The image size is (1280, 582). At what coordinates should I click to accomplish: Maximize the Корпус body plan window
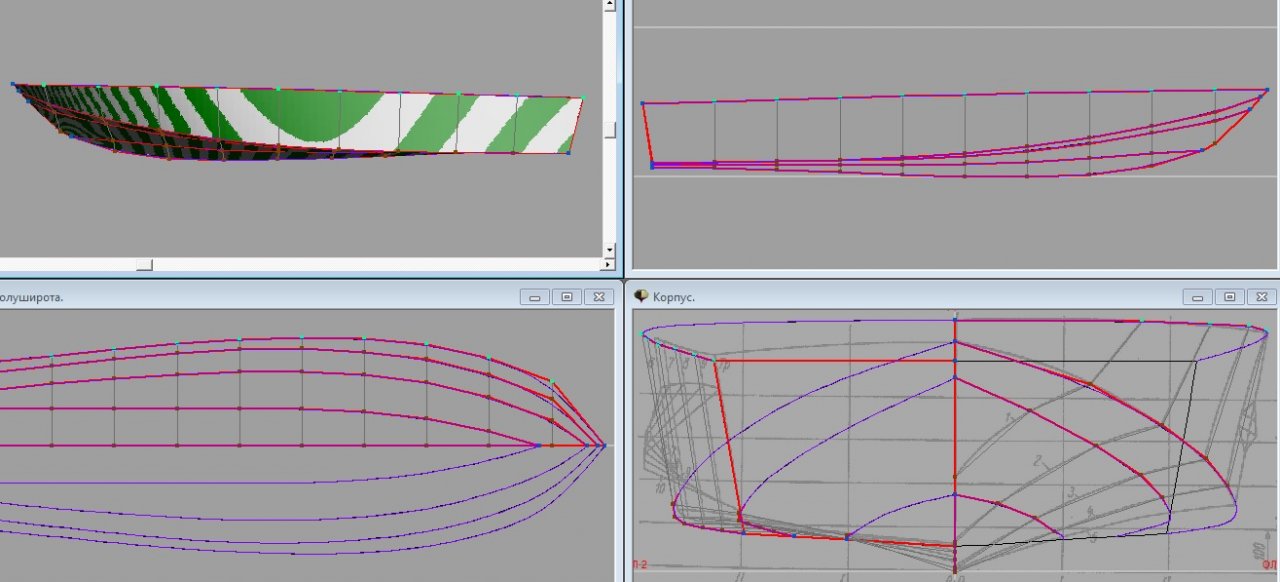tap(1229, 297)
